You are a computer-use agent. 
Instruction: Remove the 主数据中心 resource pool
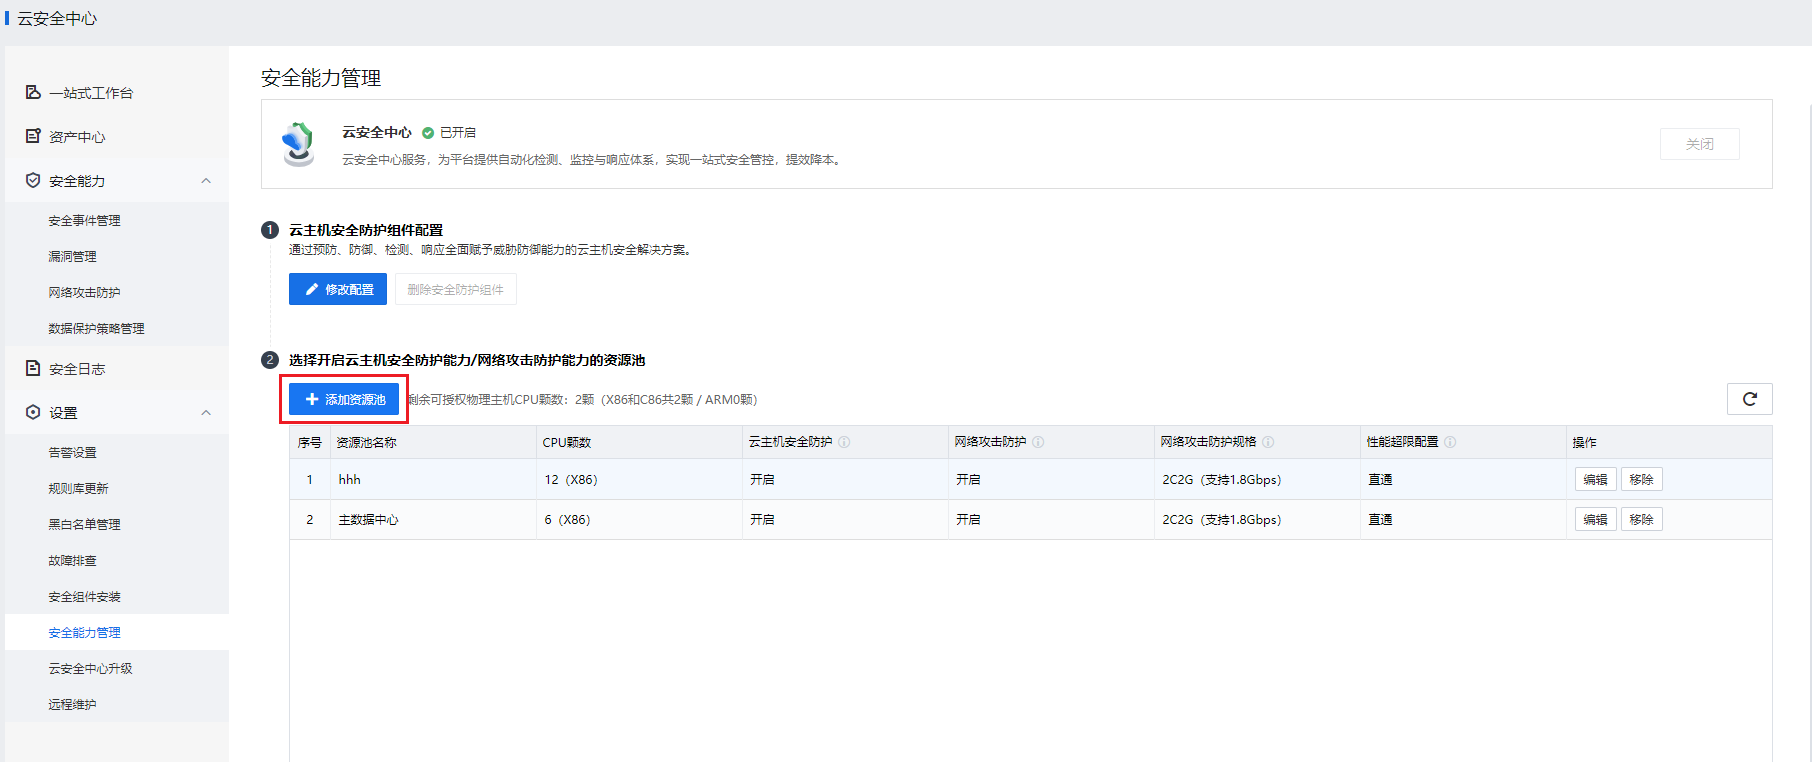point(1641,520)
